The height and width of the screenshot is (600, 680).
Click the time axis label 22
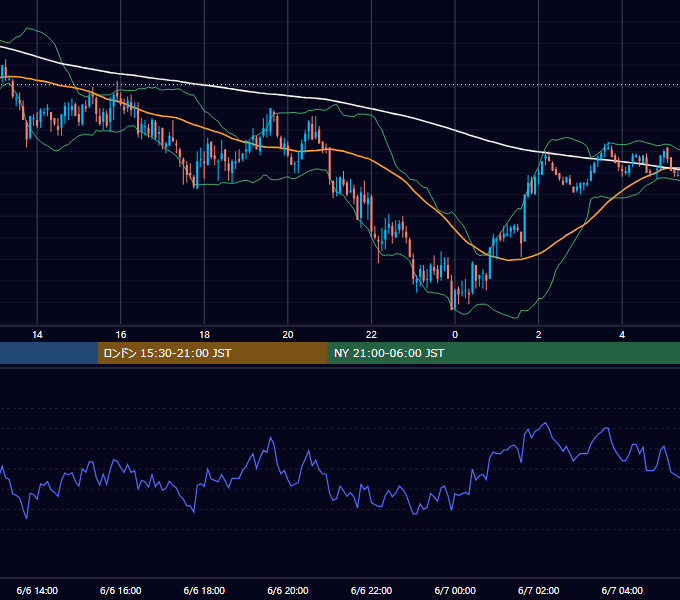click(371, 335)
